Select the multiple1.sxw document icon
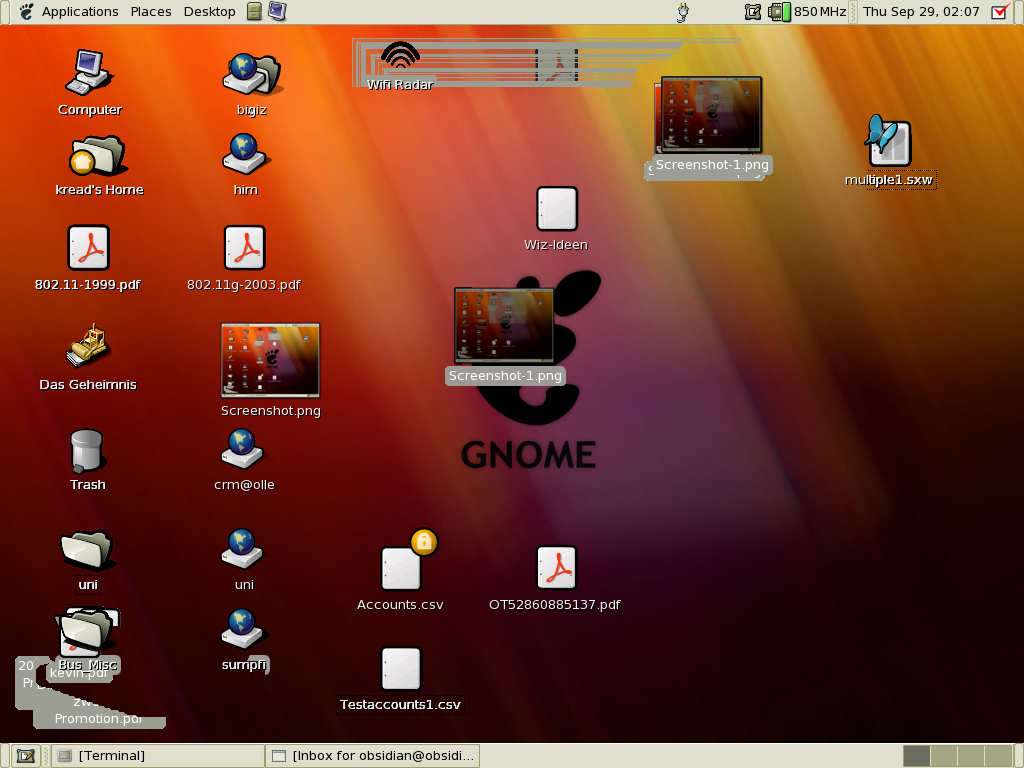 click(888, 143)
